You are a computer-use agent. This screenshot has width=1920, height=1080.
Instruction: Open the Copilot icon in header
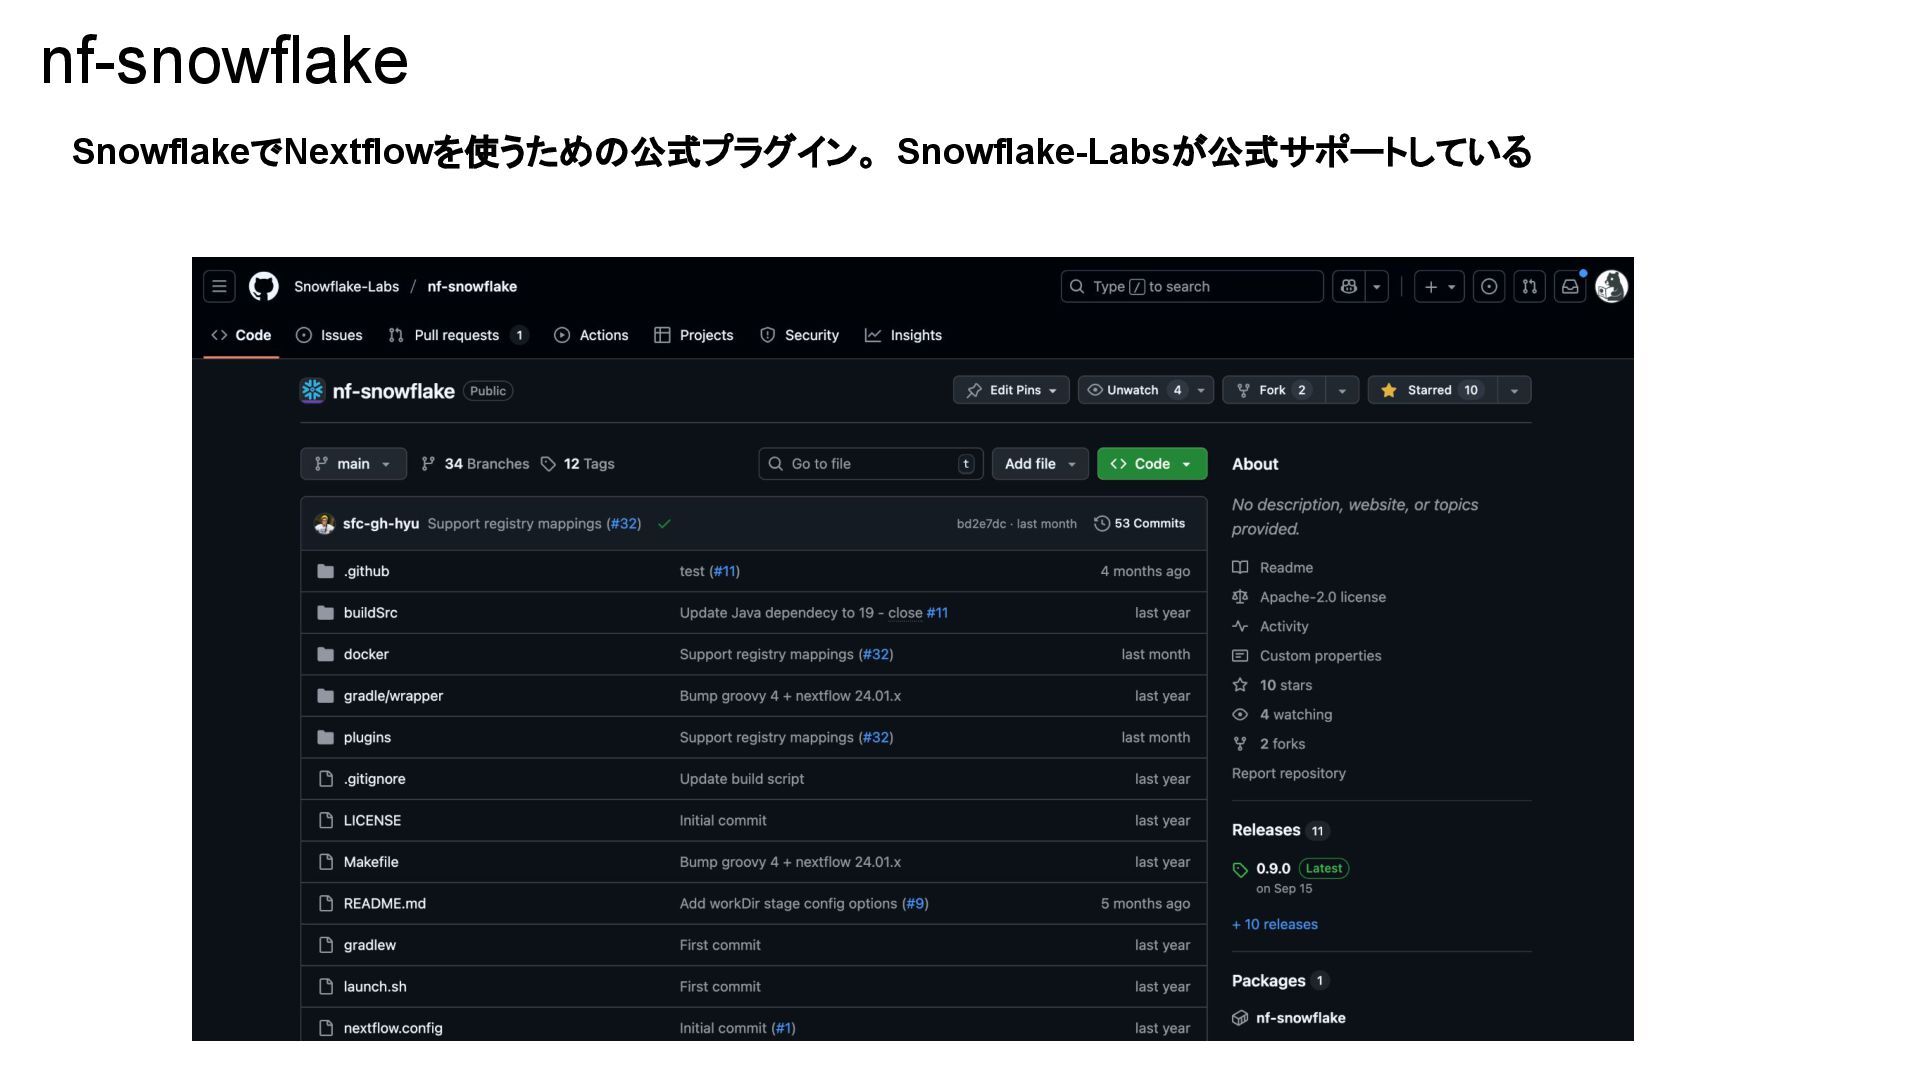[x=1349, y=287]
